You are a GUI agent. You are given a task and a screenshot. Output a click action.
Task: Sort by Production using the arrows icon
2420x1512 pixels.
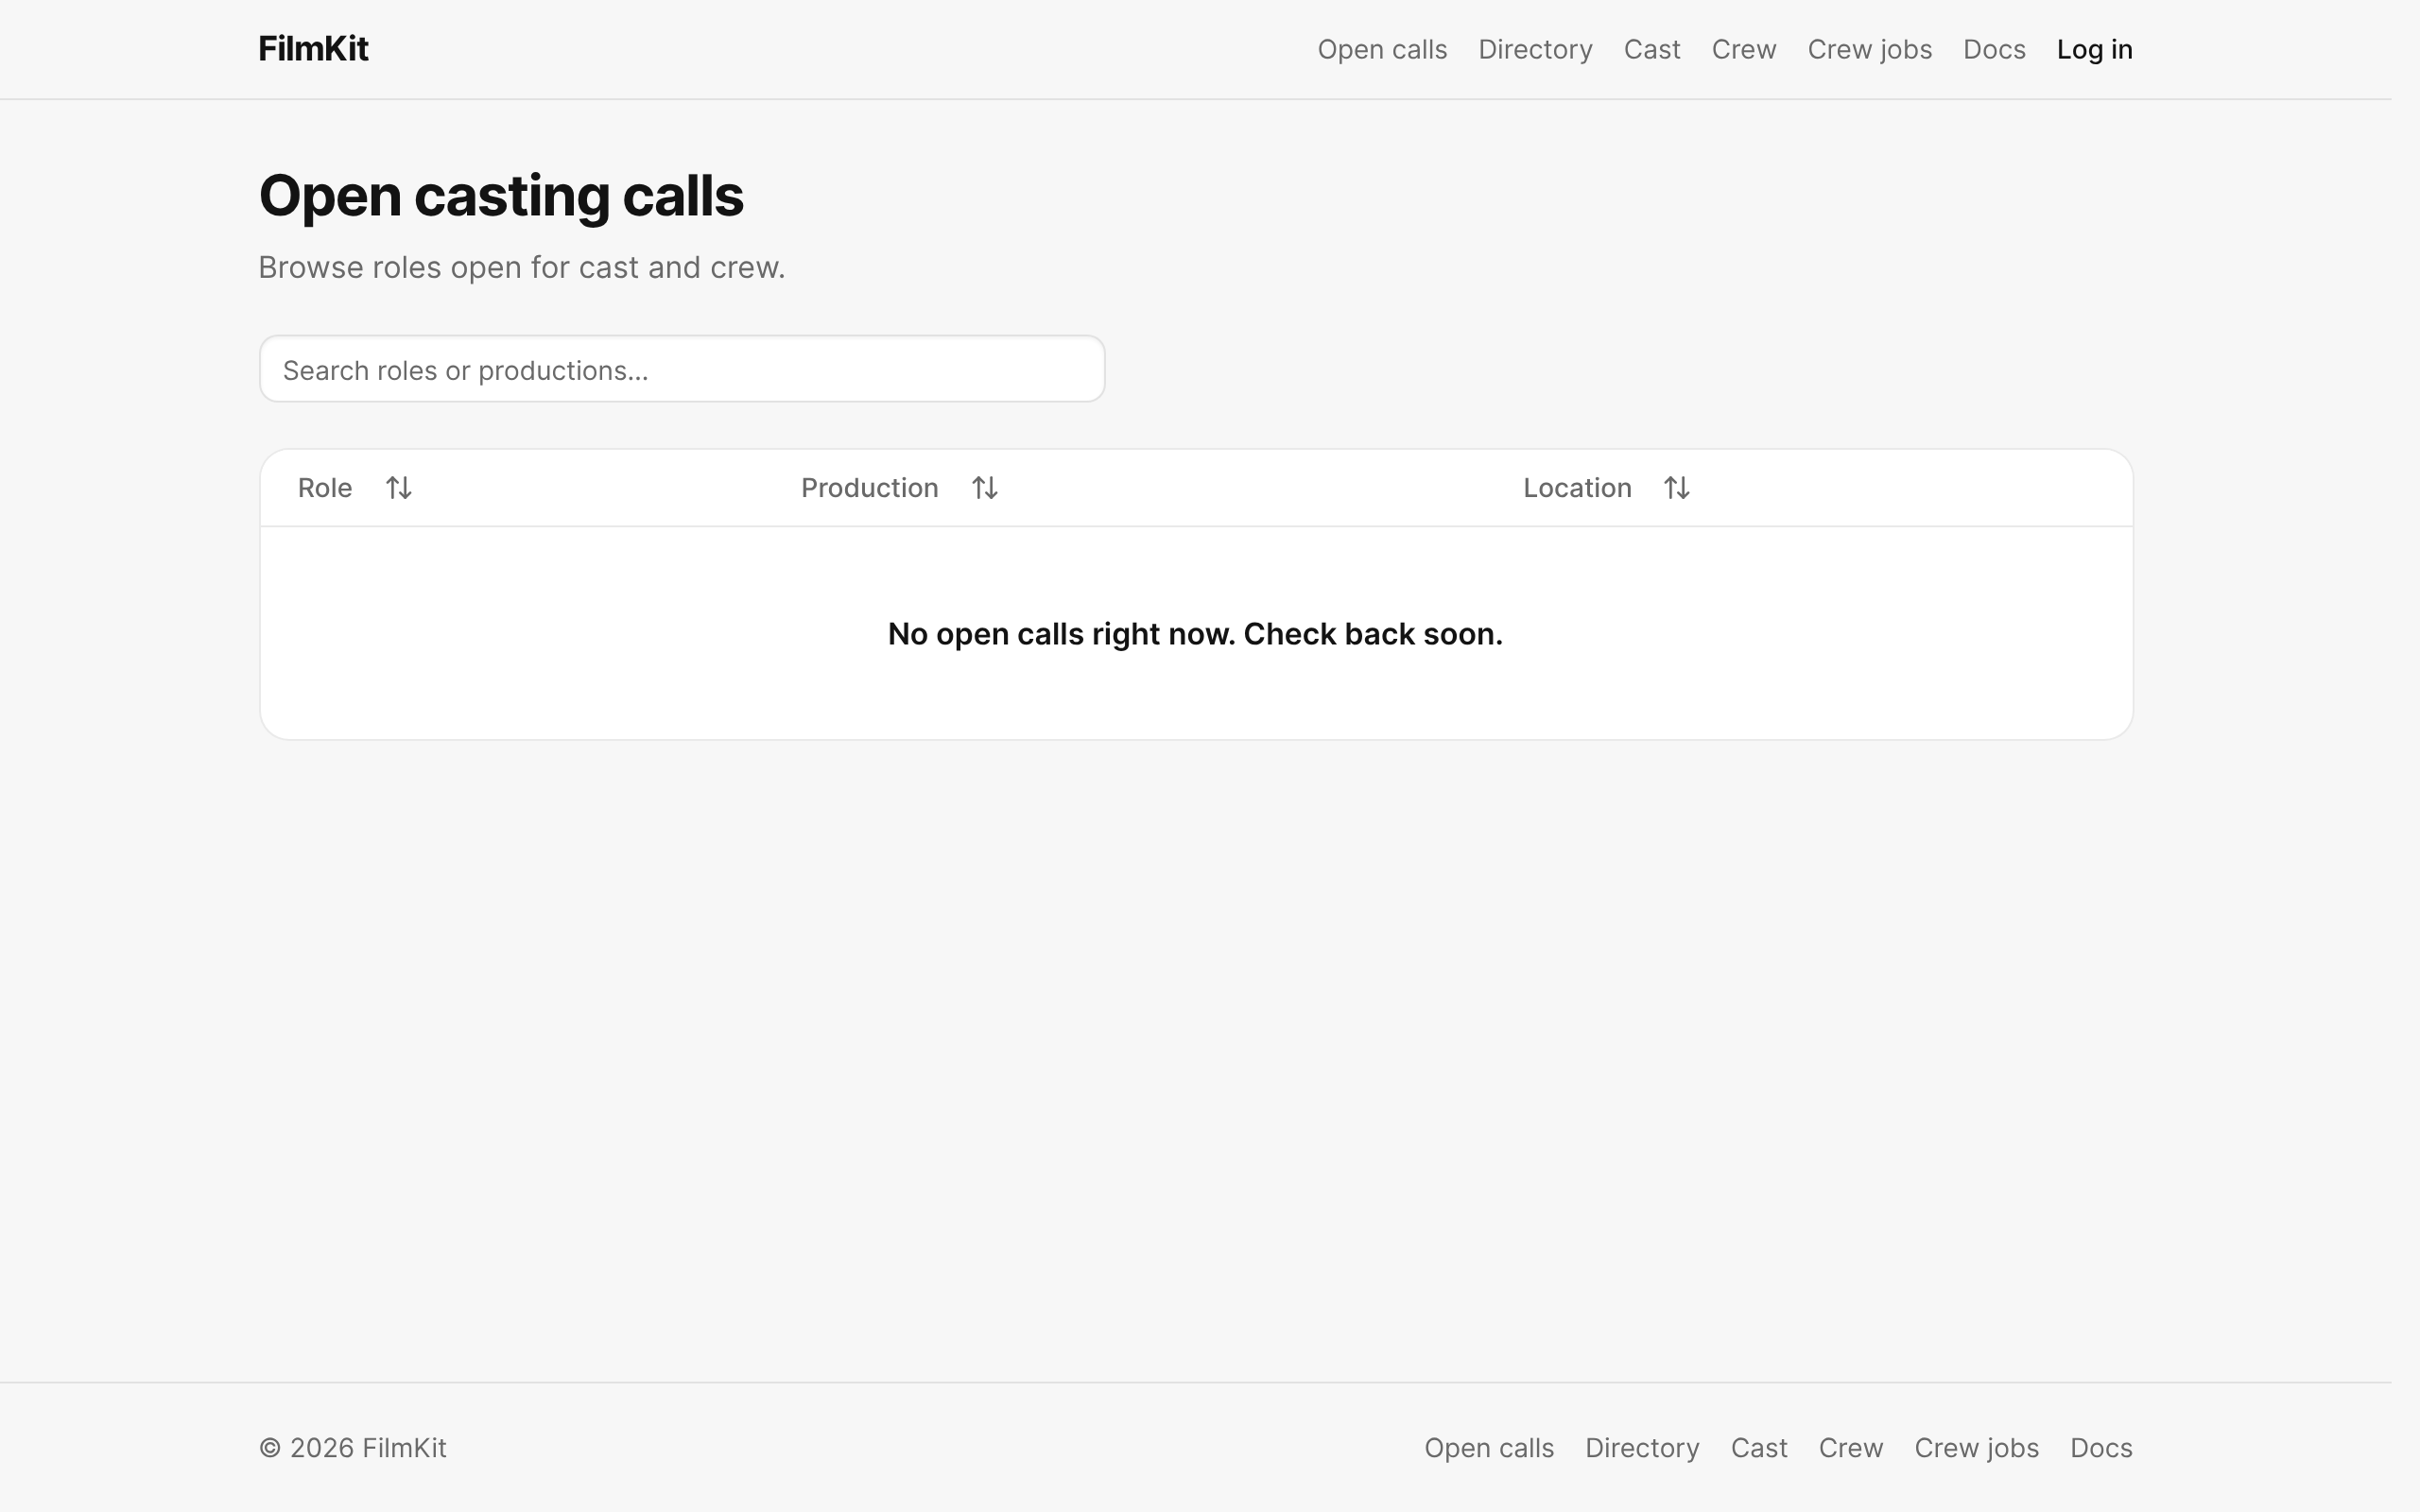985,488
